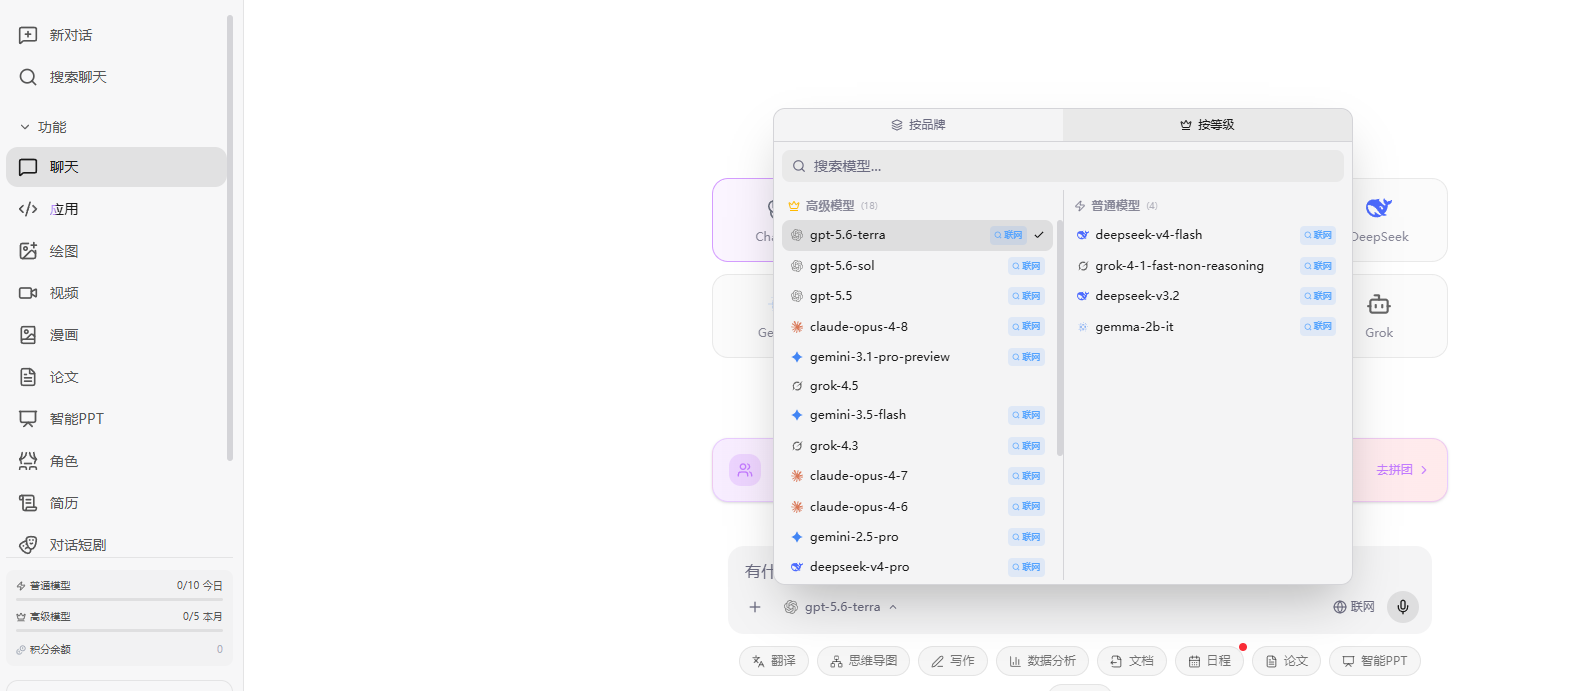Collapse the 功能 section chevron
1572x691 pixels.
[x=25, y=127]
